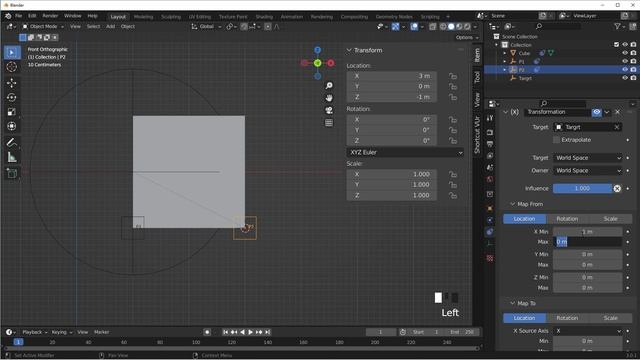Collapse the Map To section
This screenshot has height=360, width=640.
[x=513, y=303]
